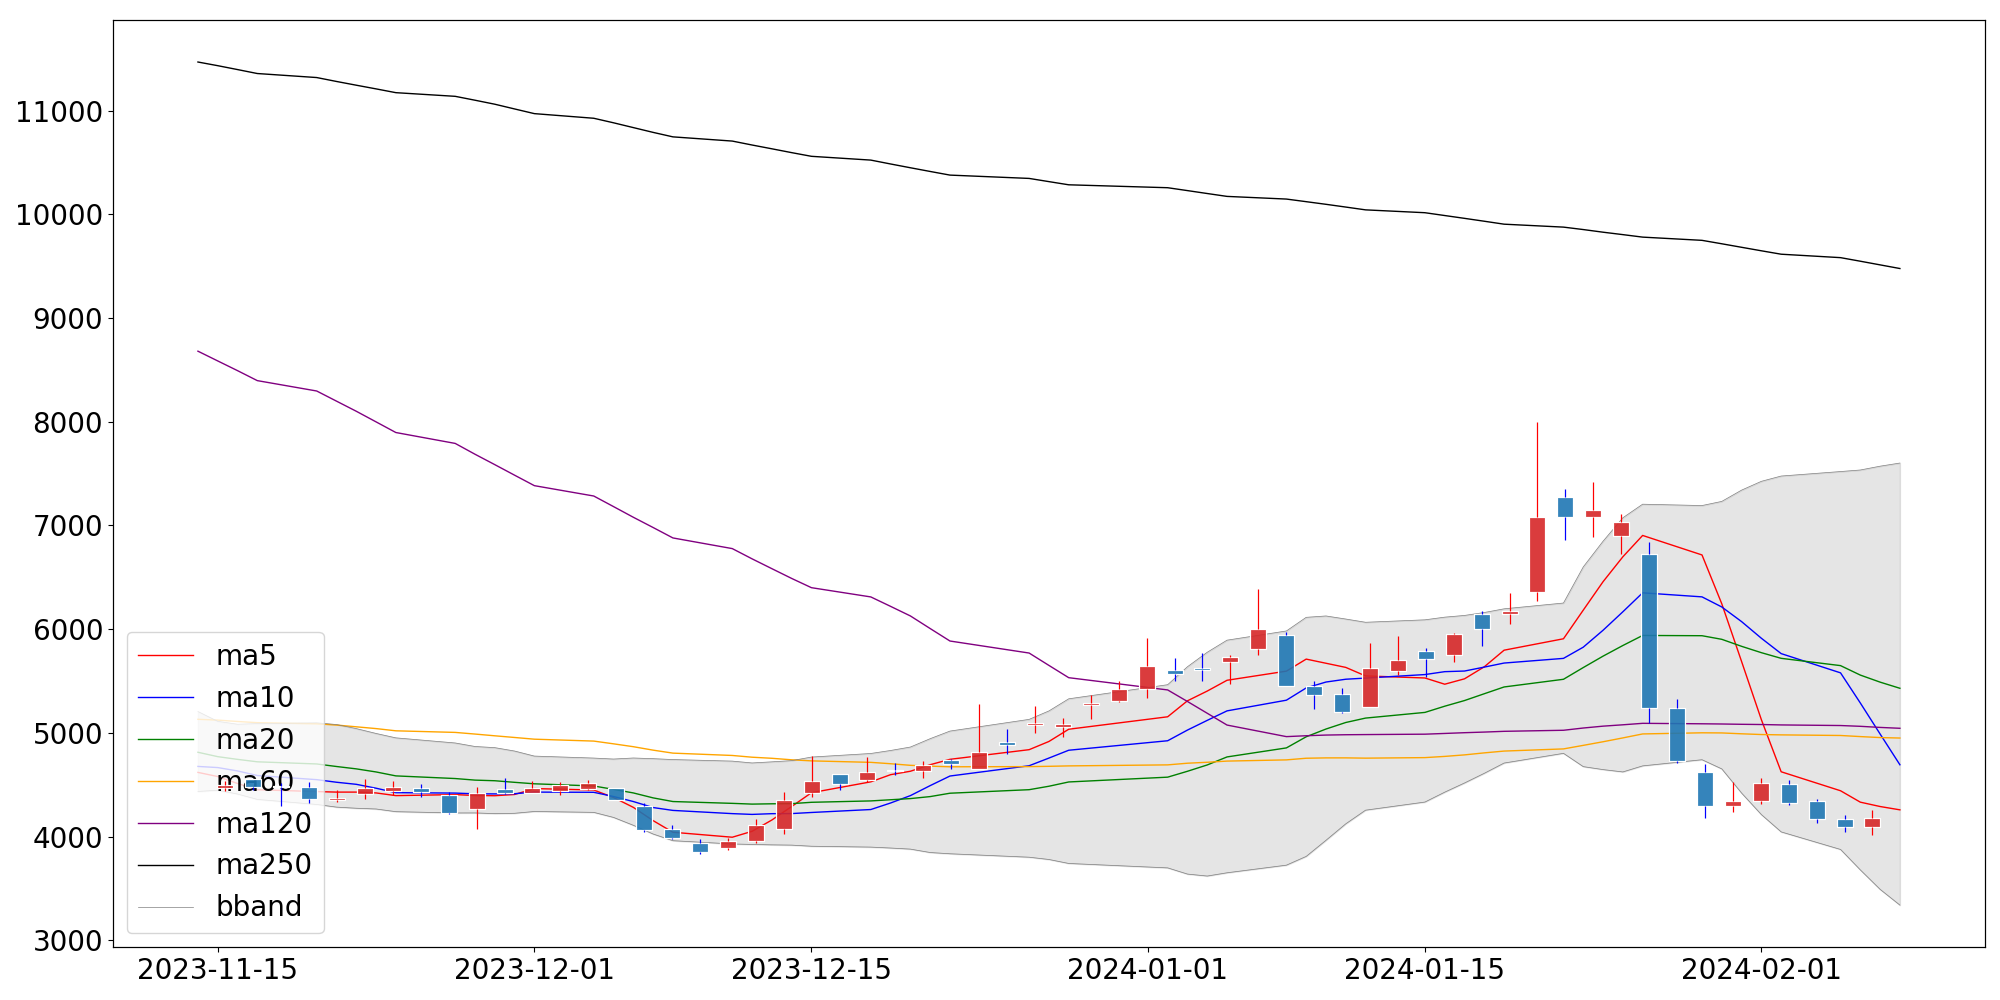Click the tall blue candlestick falling from 6700 to 5250

(1649, 631)
